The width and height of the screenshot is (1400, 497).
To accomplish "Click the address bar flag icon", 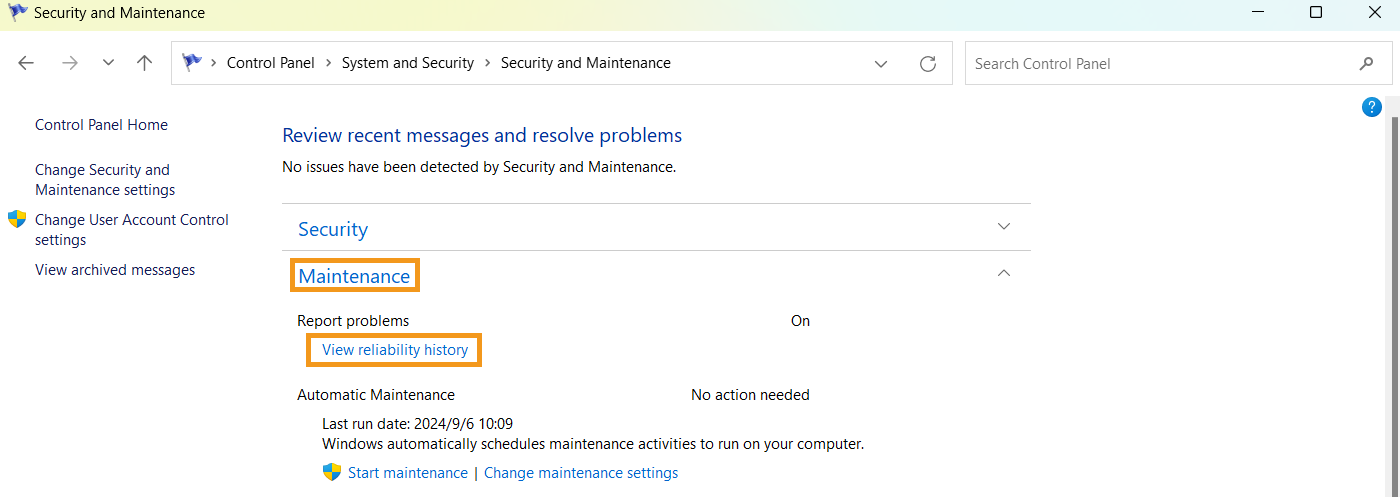I will (x=192, y=63).
